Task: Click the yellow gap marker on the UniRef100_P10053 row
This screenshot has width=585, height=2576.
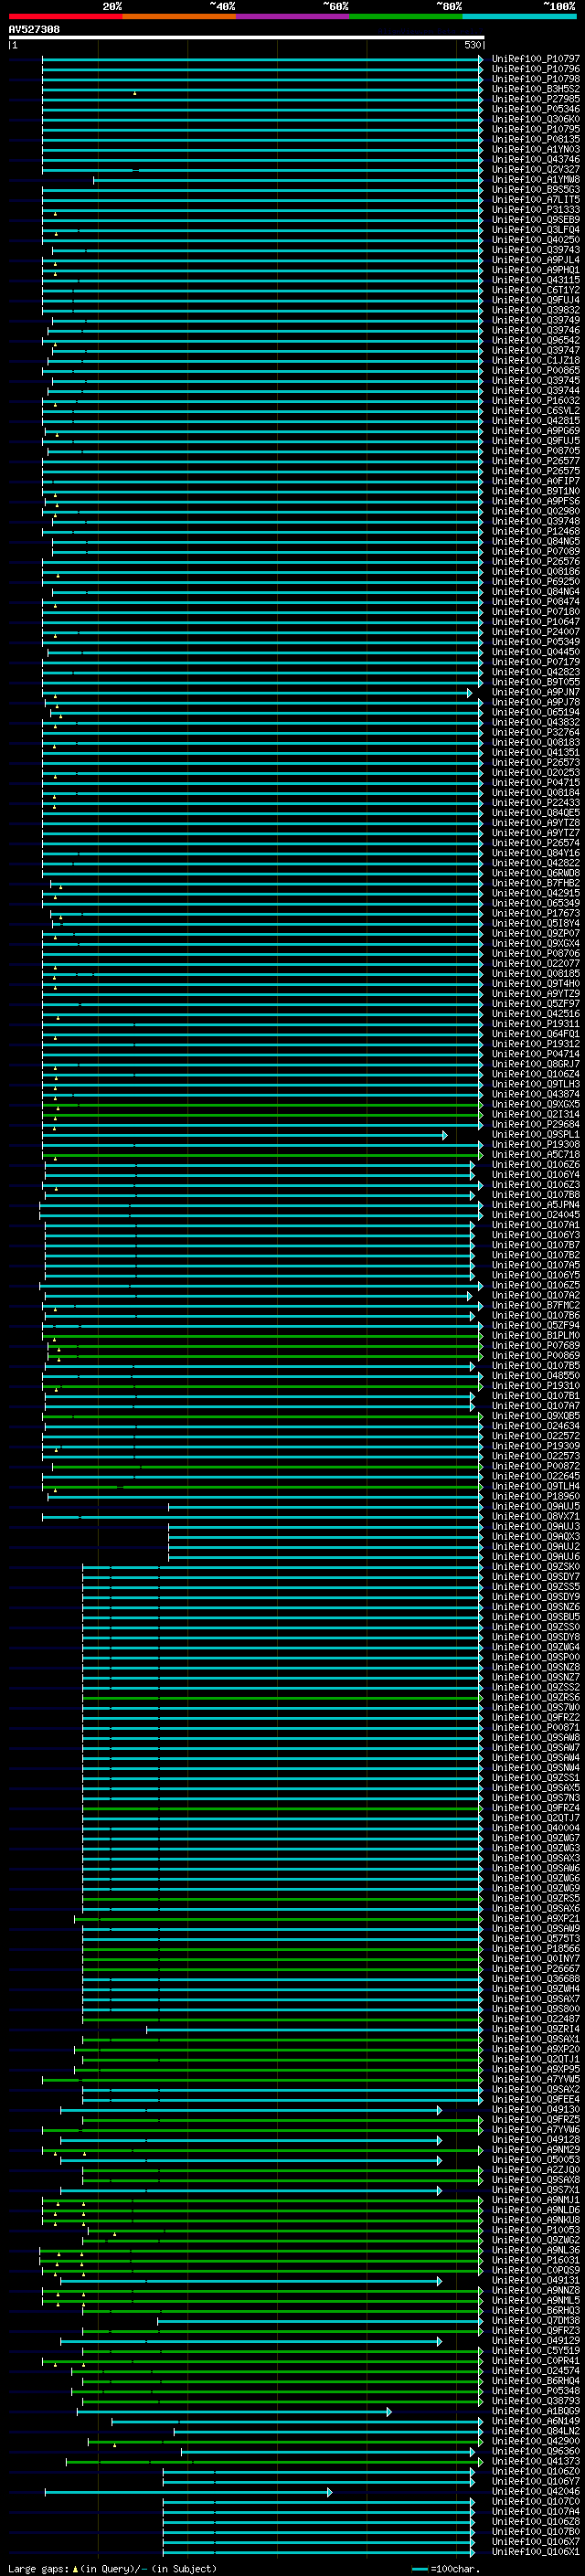Action: 114,2233
